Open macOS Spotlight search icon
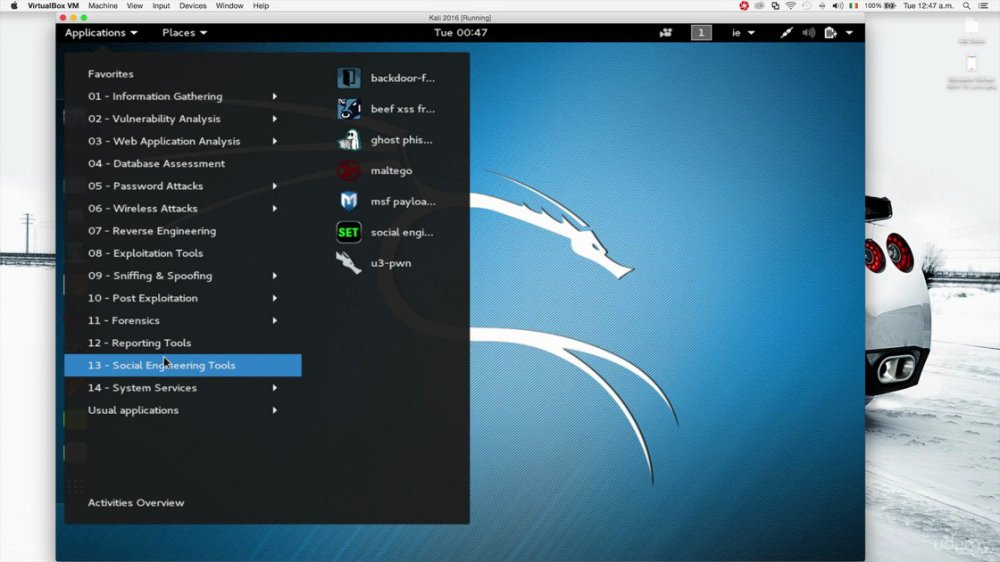 tap(966, 6)
